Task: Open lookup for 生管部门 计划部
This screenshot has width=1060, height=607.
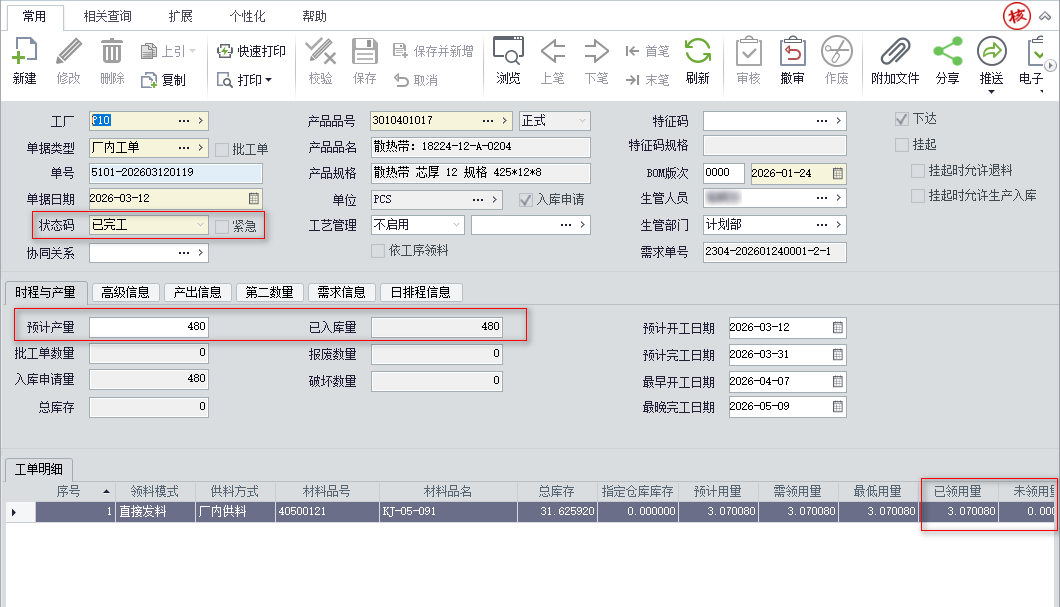Action: pos(822,224)
